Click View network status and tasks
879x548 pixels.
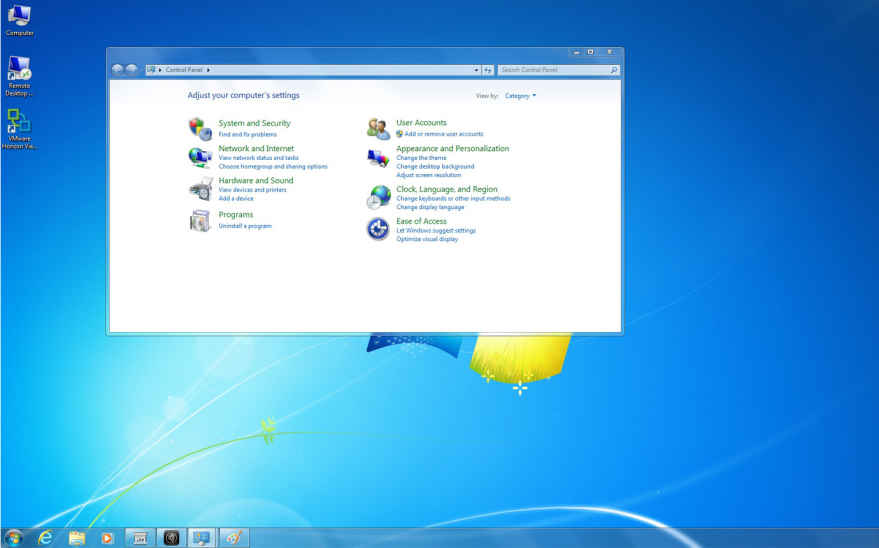point(258,158)
